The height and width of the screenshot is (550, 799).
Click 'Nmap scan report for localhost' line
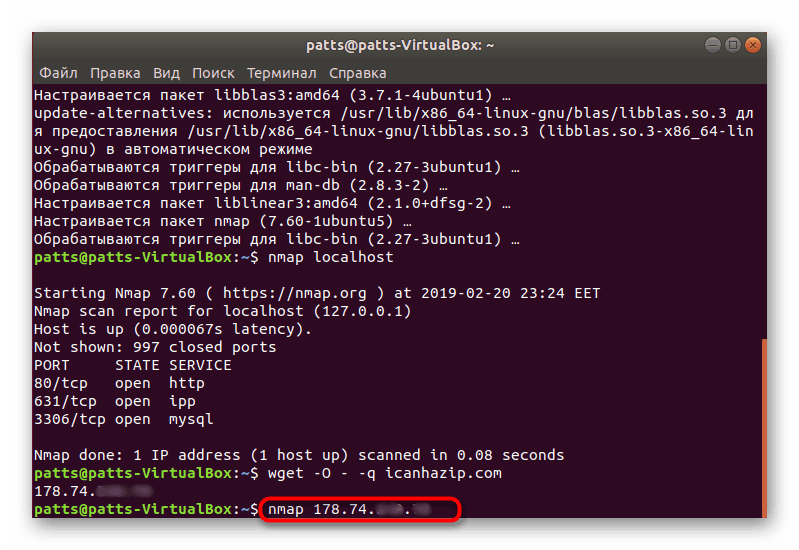pos(222,311)
